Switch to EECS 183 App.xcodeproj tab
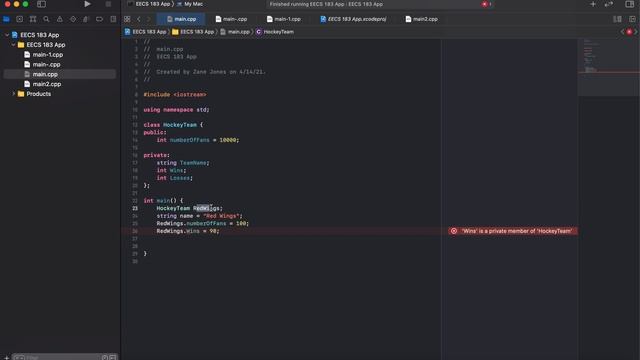640x360 pixels. click(353, 19)
